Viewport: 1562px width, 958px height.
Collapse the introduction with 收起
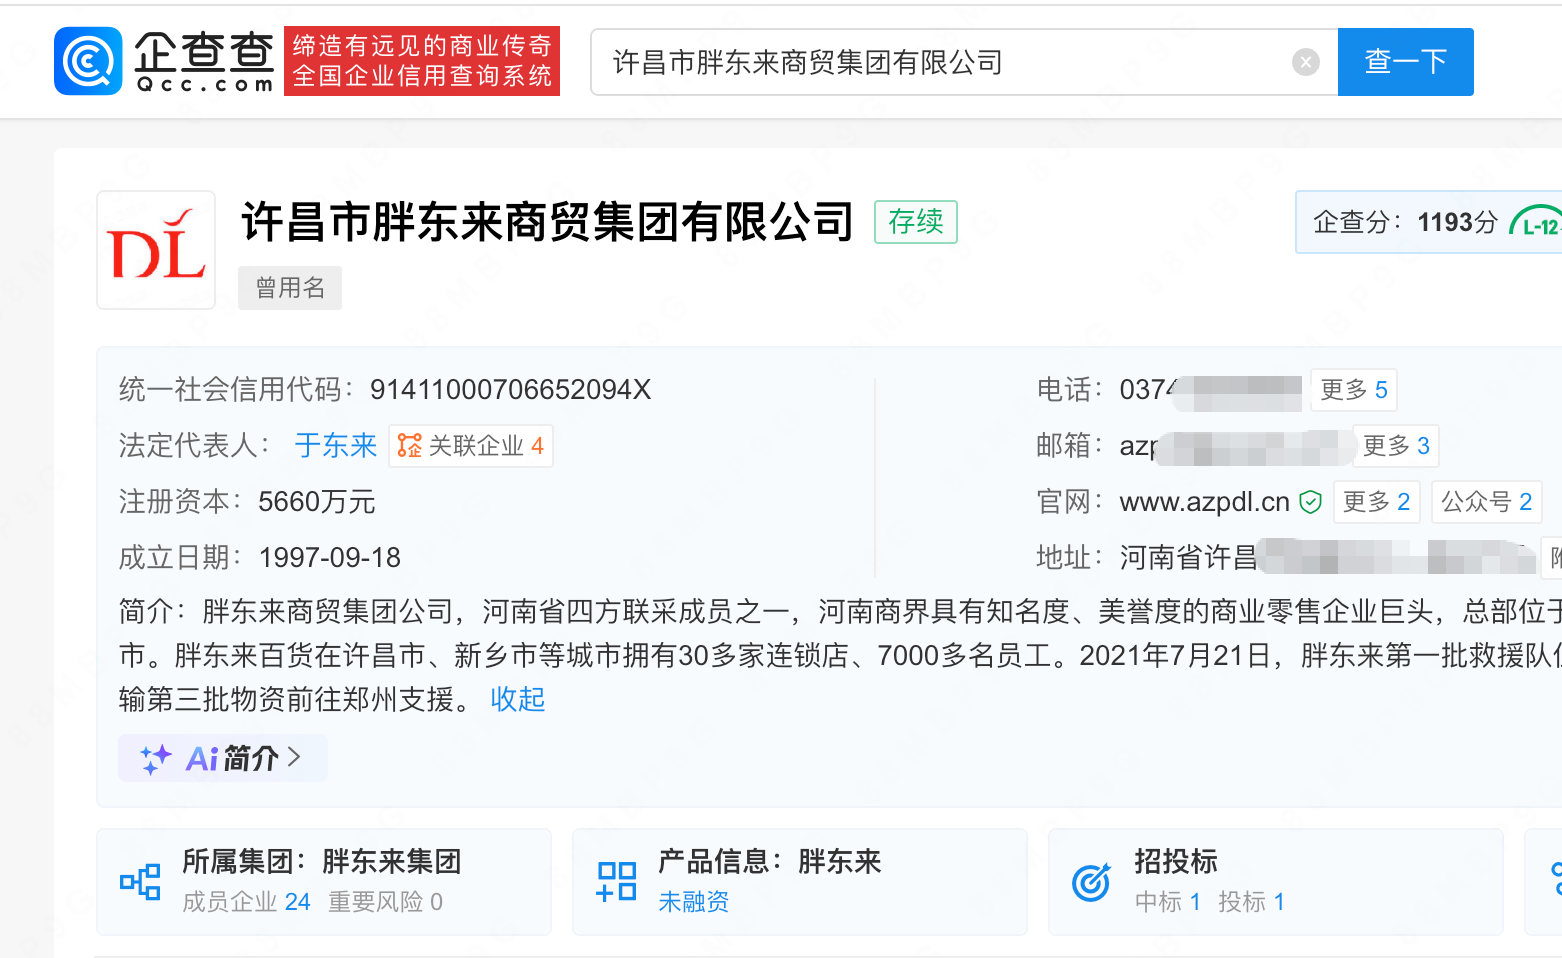point(517,699)
